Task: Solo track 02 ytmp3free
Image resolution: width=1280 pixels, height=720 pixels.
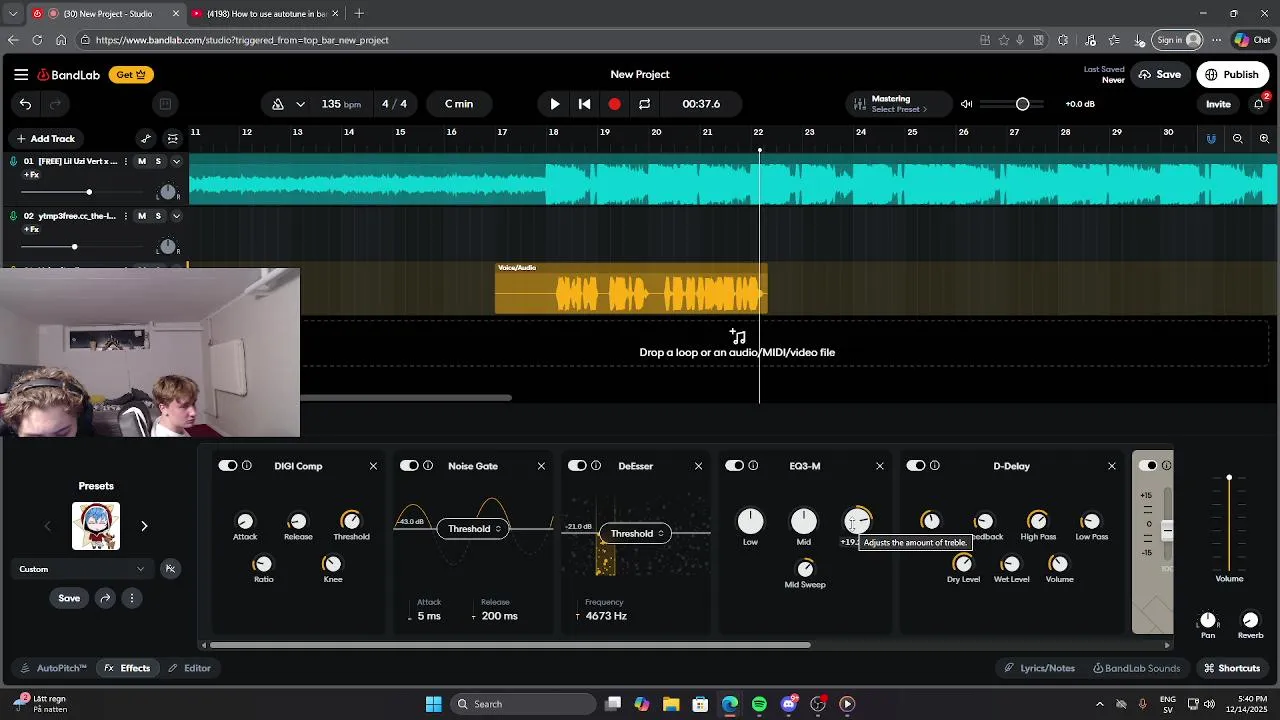Action: click(158, 216)
